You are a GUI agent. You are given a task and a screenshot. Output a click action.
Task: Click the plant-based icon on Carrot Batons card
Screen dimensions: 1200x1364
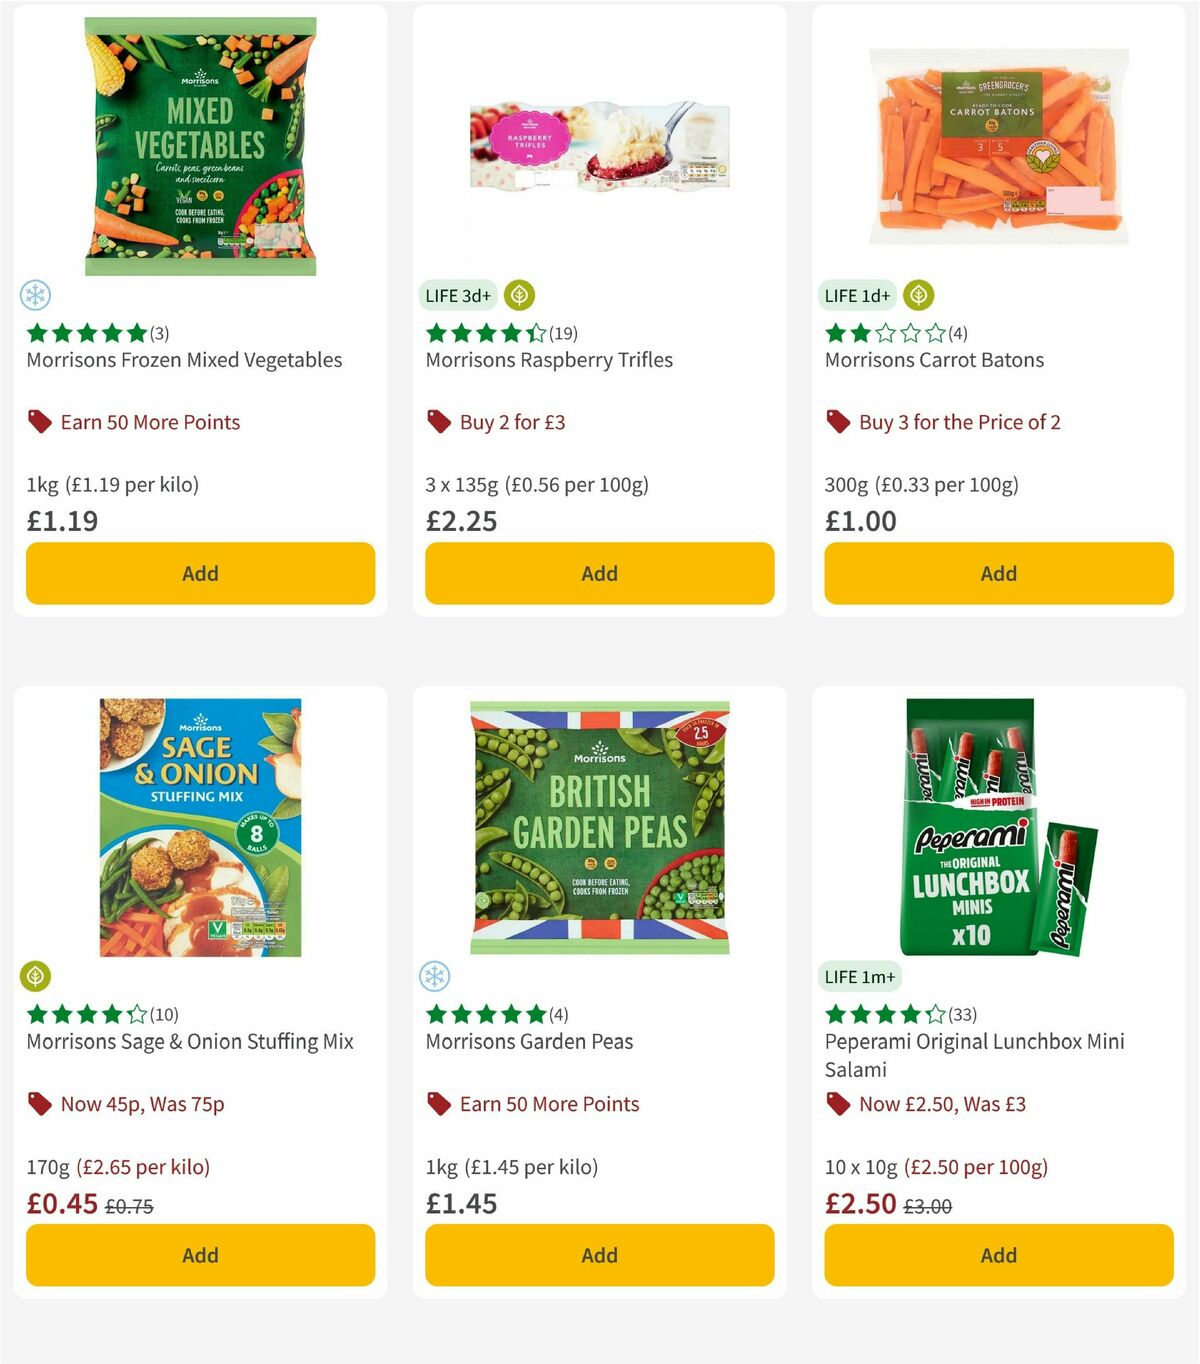(918, 294)
